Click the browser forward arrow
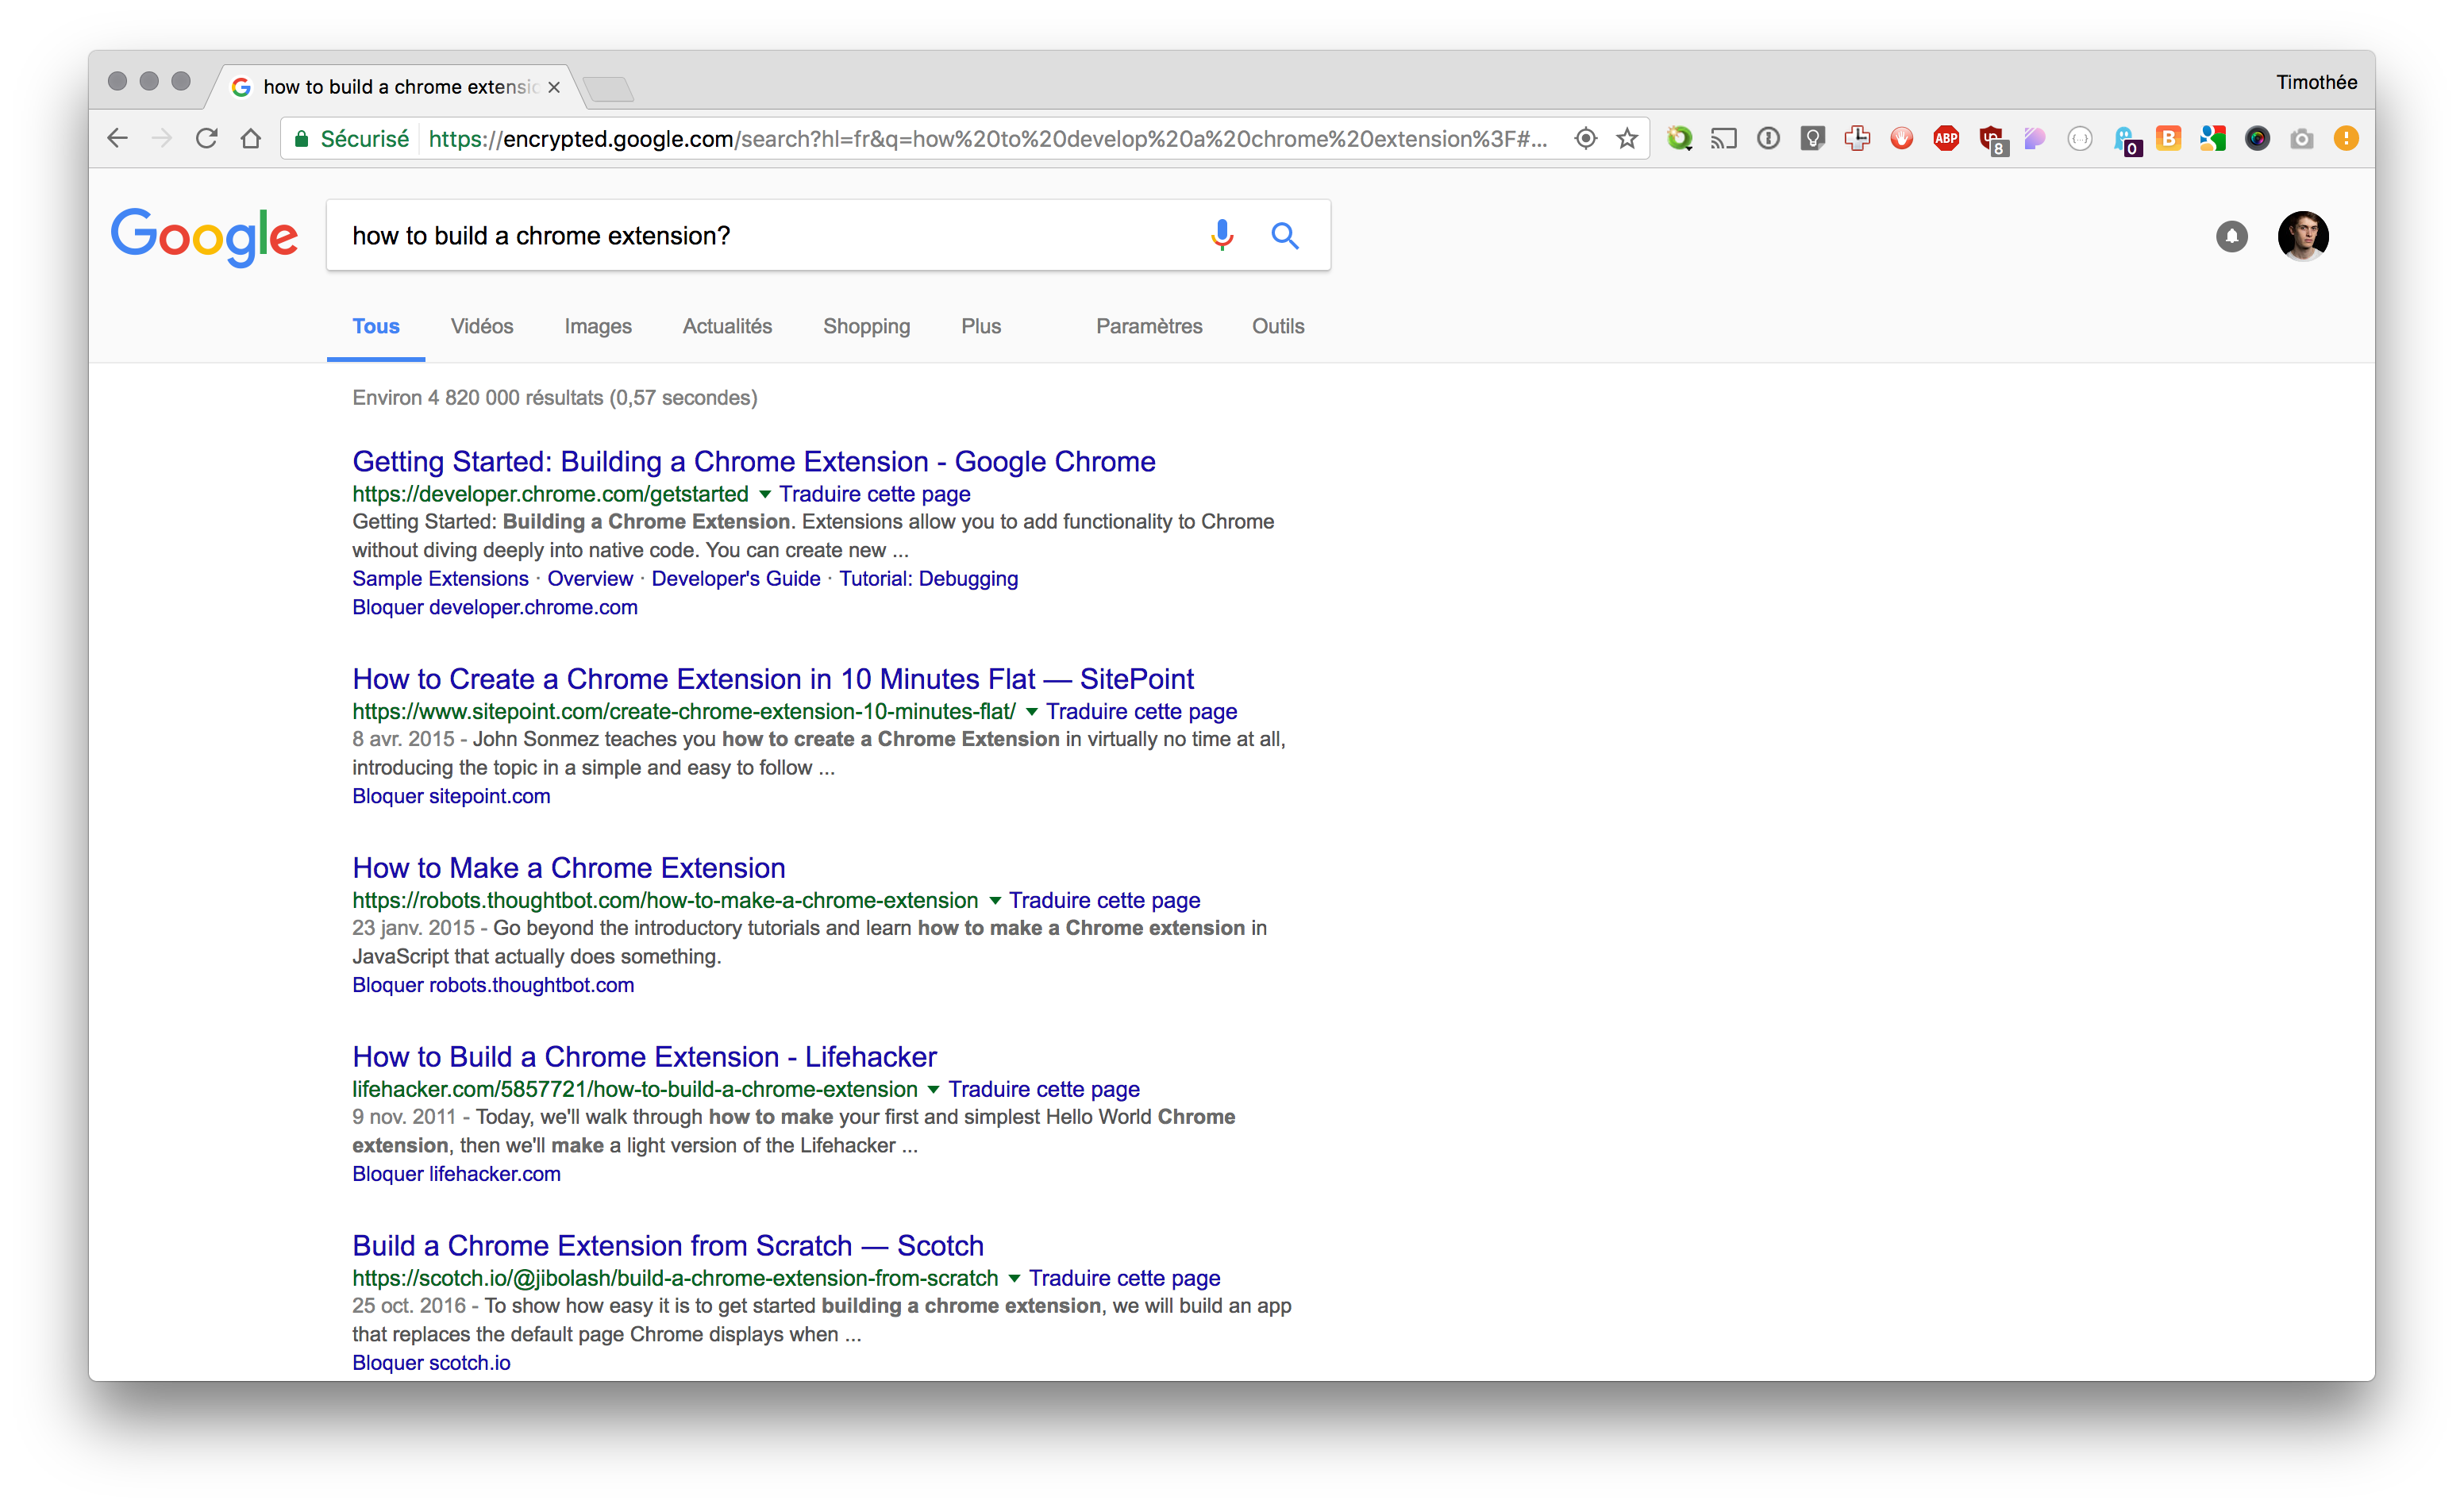Image resolution: width=2464 pixels, height=1508 pixels. click(161, 138)
